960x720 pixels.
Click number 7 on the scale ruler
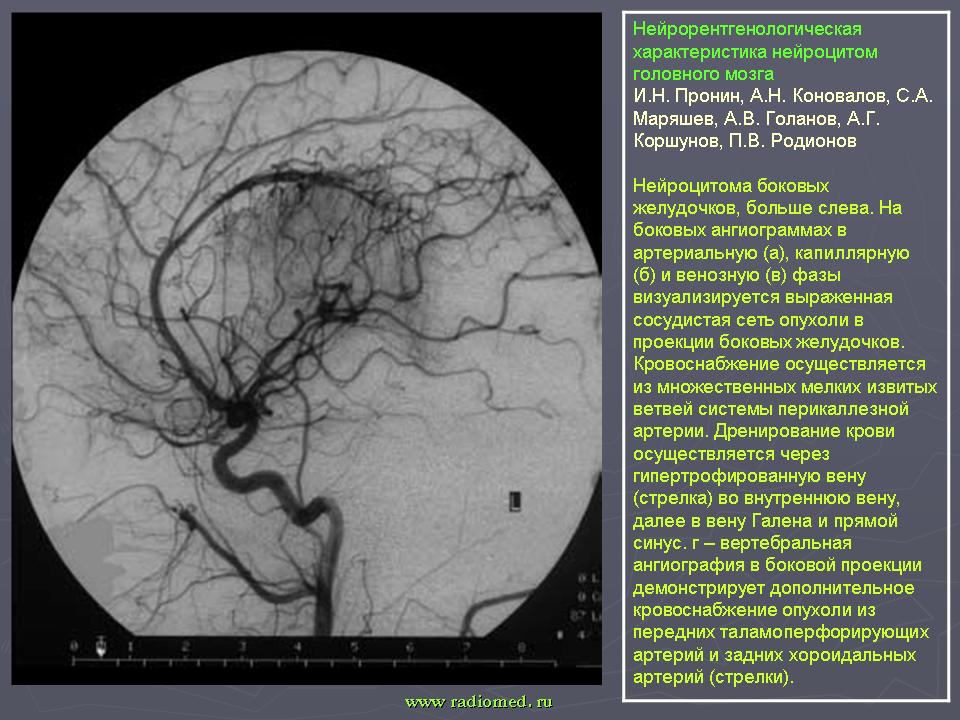point(467,648)
